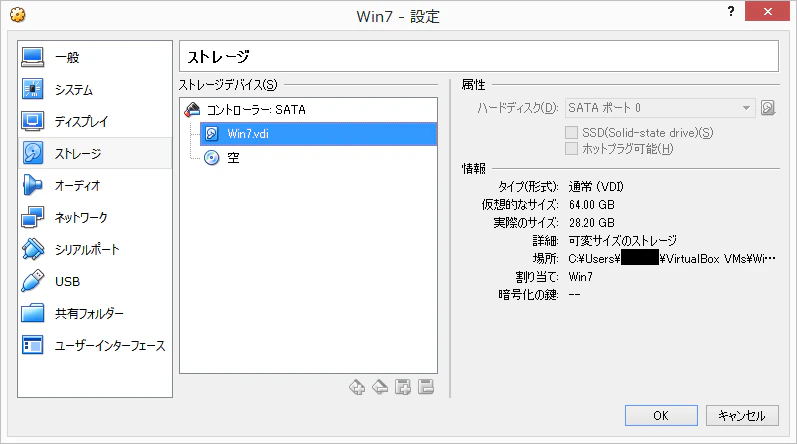797x444 pixels.
Task: Open the システム settings category
Action: click(x=95, y=89)
